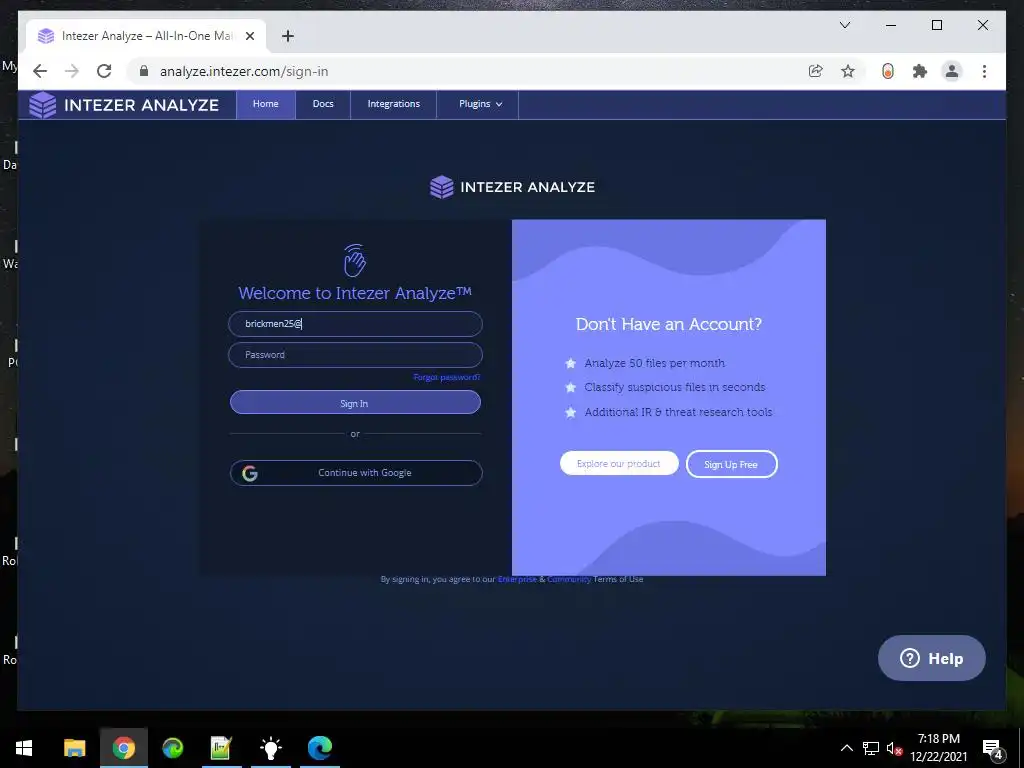1024x768 pixels.
Task: Select the Intezer Analyze browser tab
Action: pyautogui.click(x=146, y=36)
